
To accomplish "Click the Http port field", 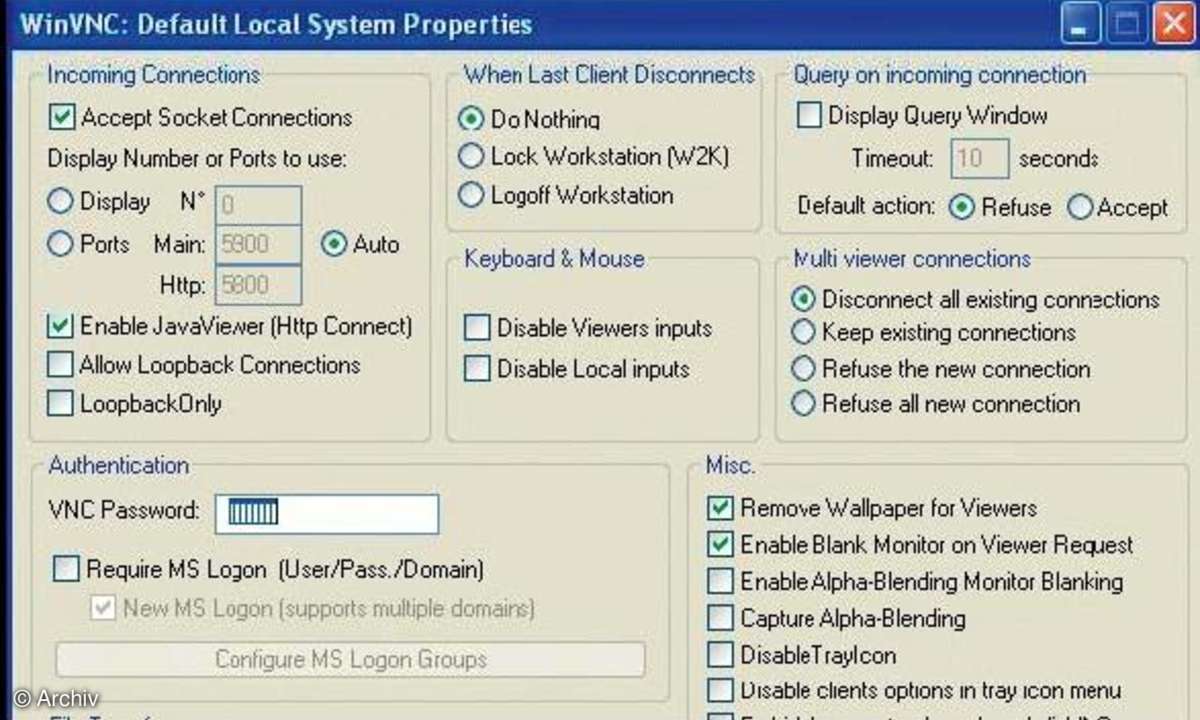I will click(258, 285).
